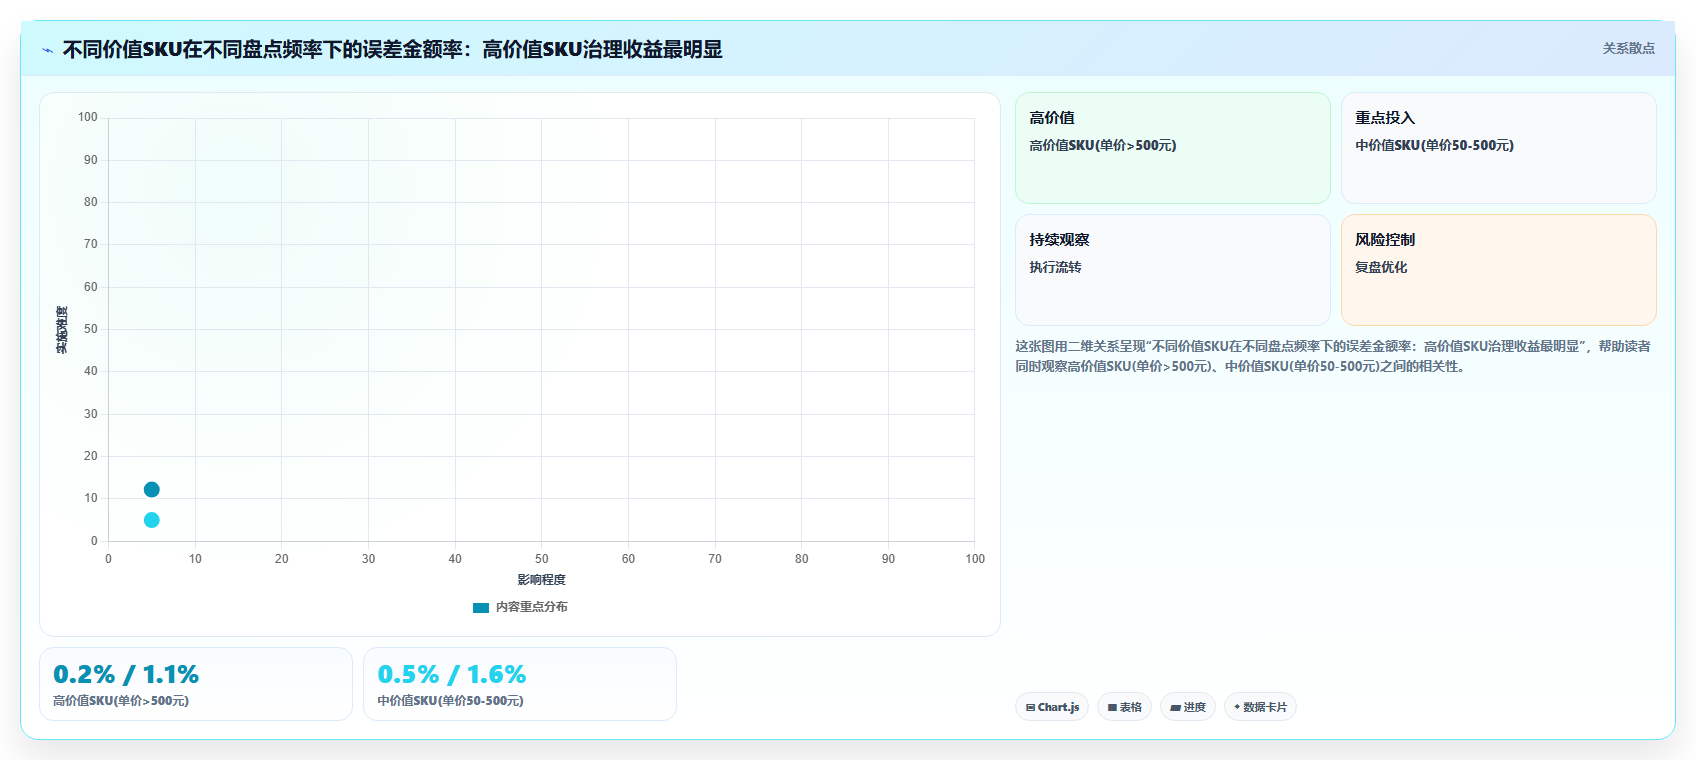Click the lightning icon beside the title

47,50
